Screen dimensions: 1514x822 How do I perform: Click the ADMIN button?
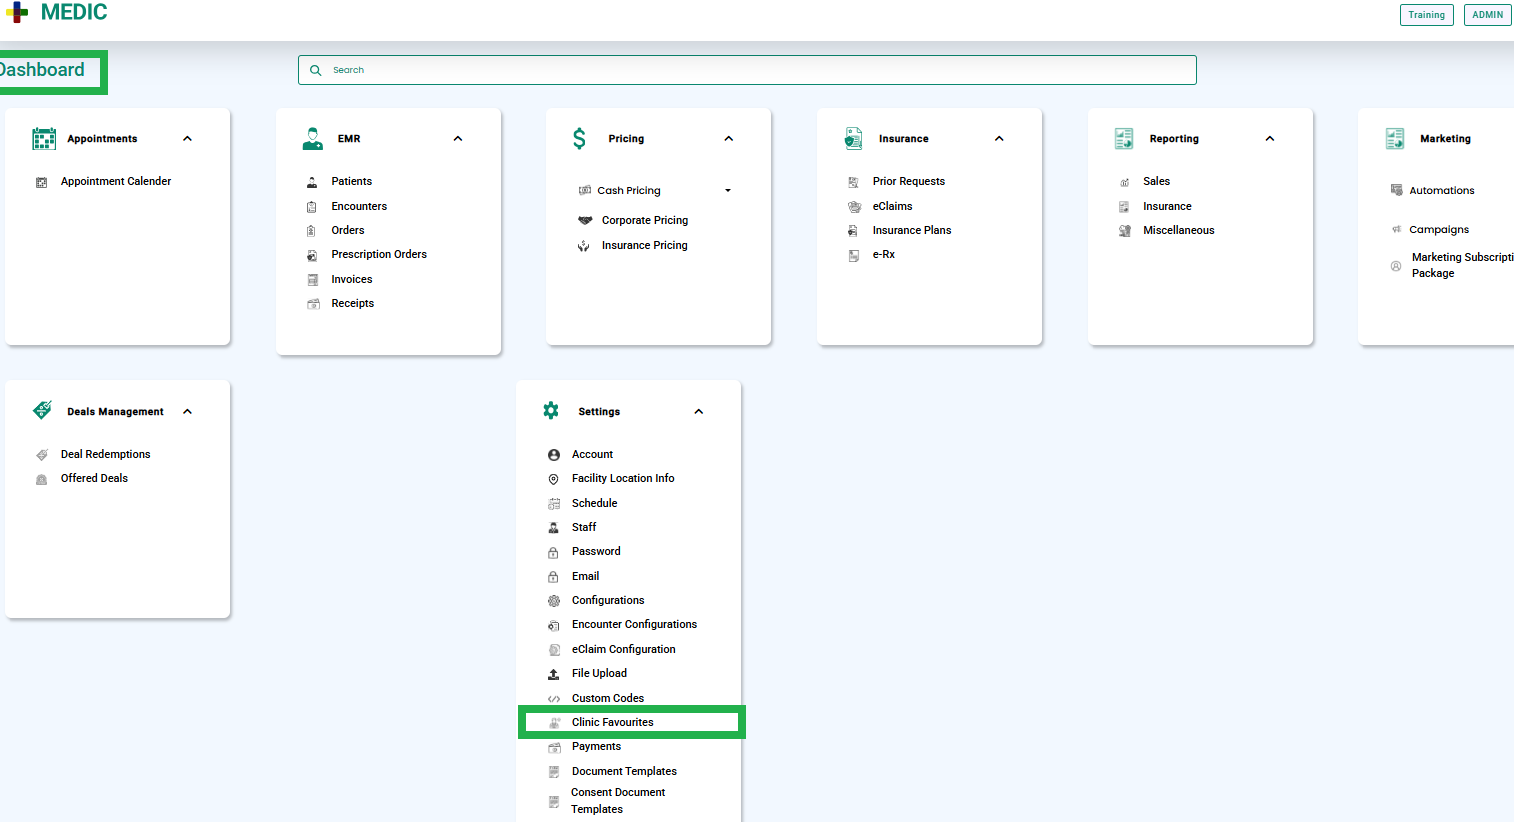1487,15
